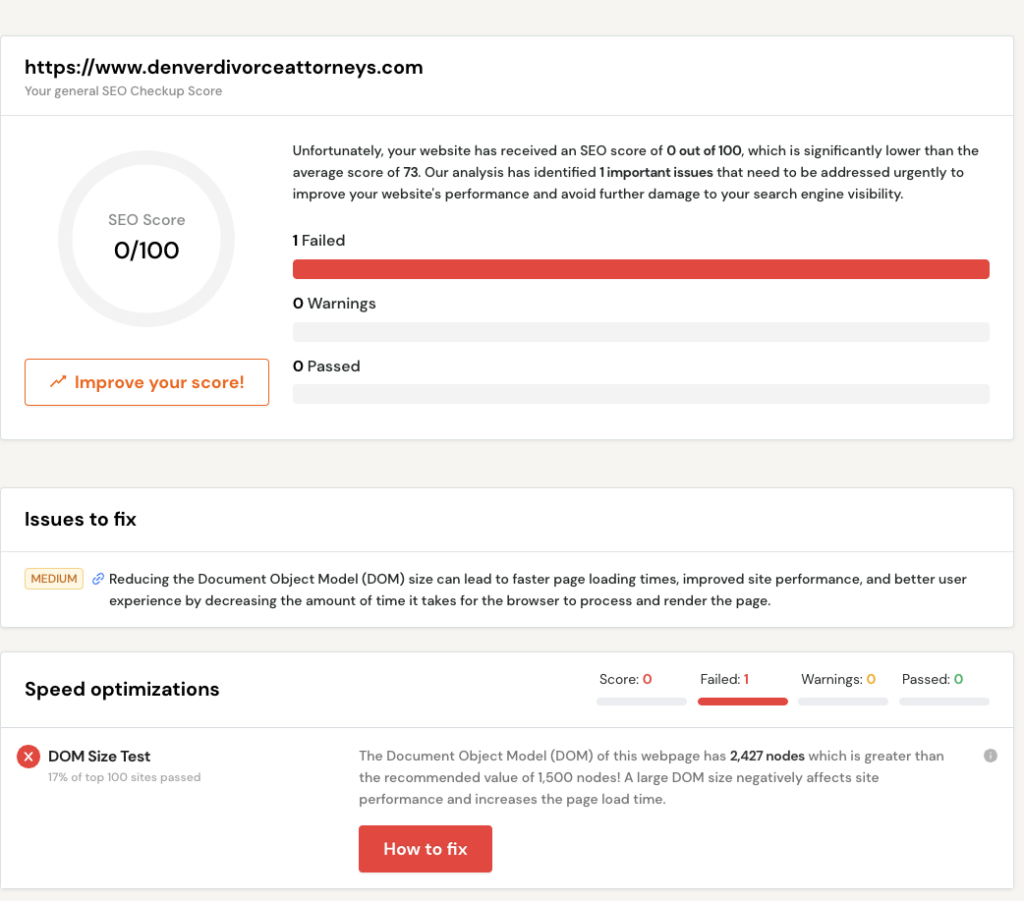Select the Warnings: 0 filter in Speed optimizations

(x=838, y=680)
